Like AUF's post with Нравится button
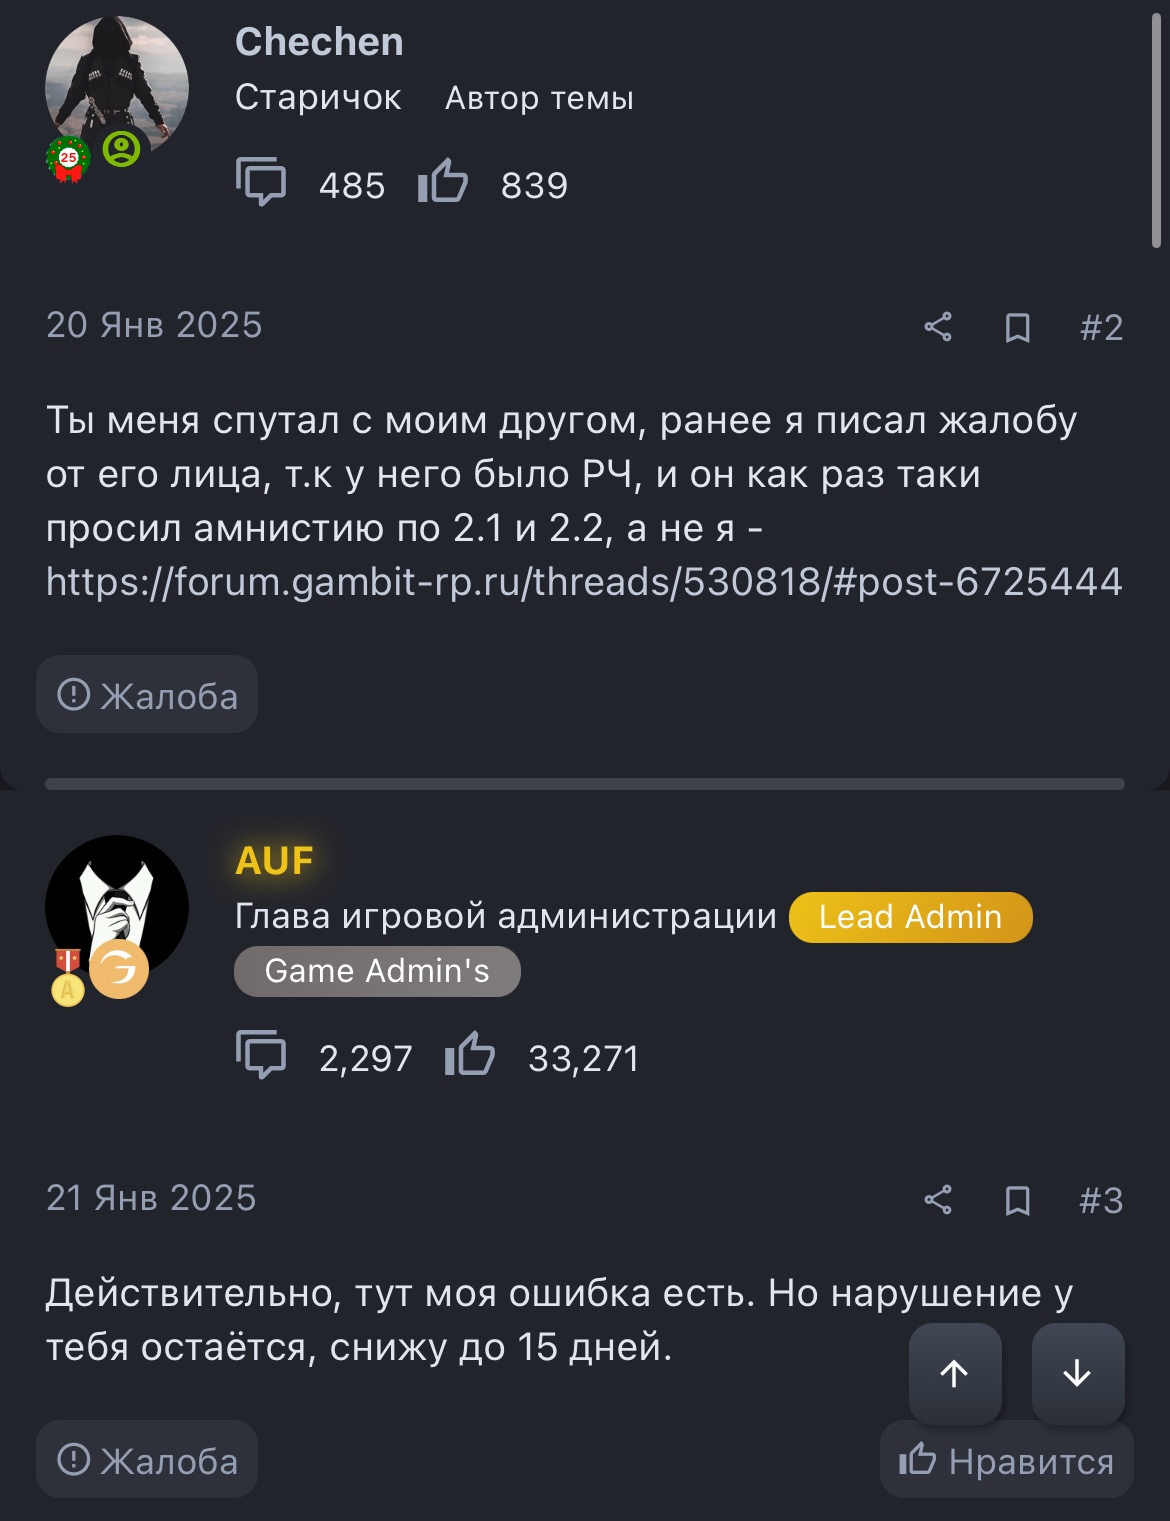The height and width of the screenshot is (1521, 1170). click(x=1006, y=1460)
